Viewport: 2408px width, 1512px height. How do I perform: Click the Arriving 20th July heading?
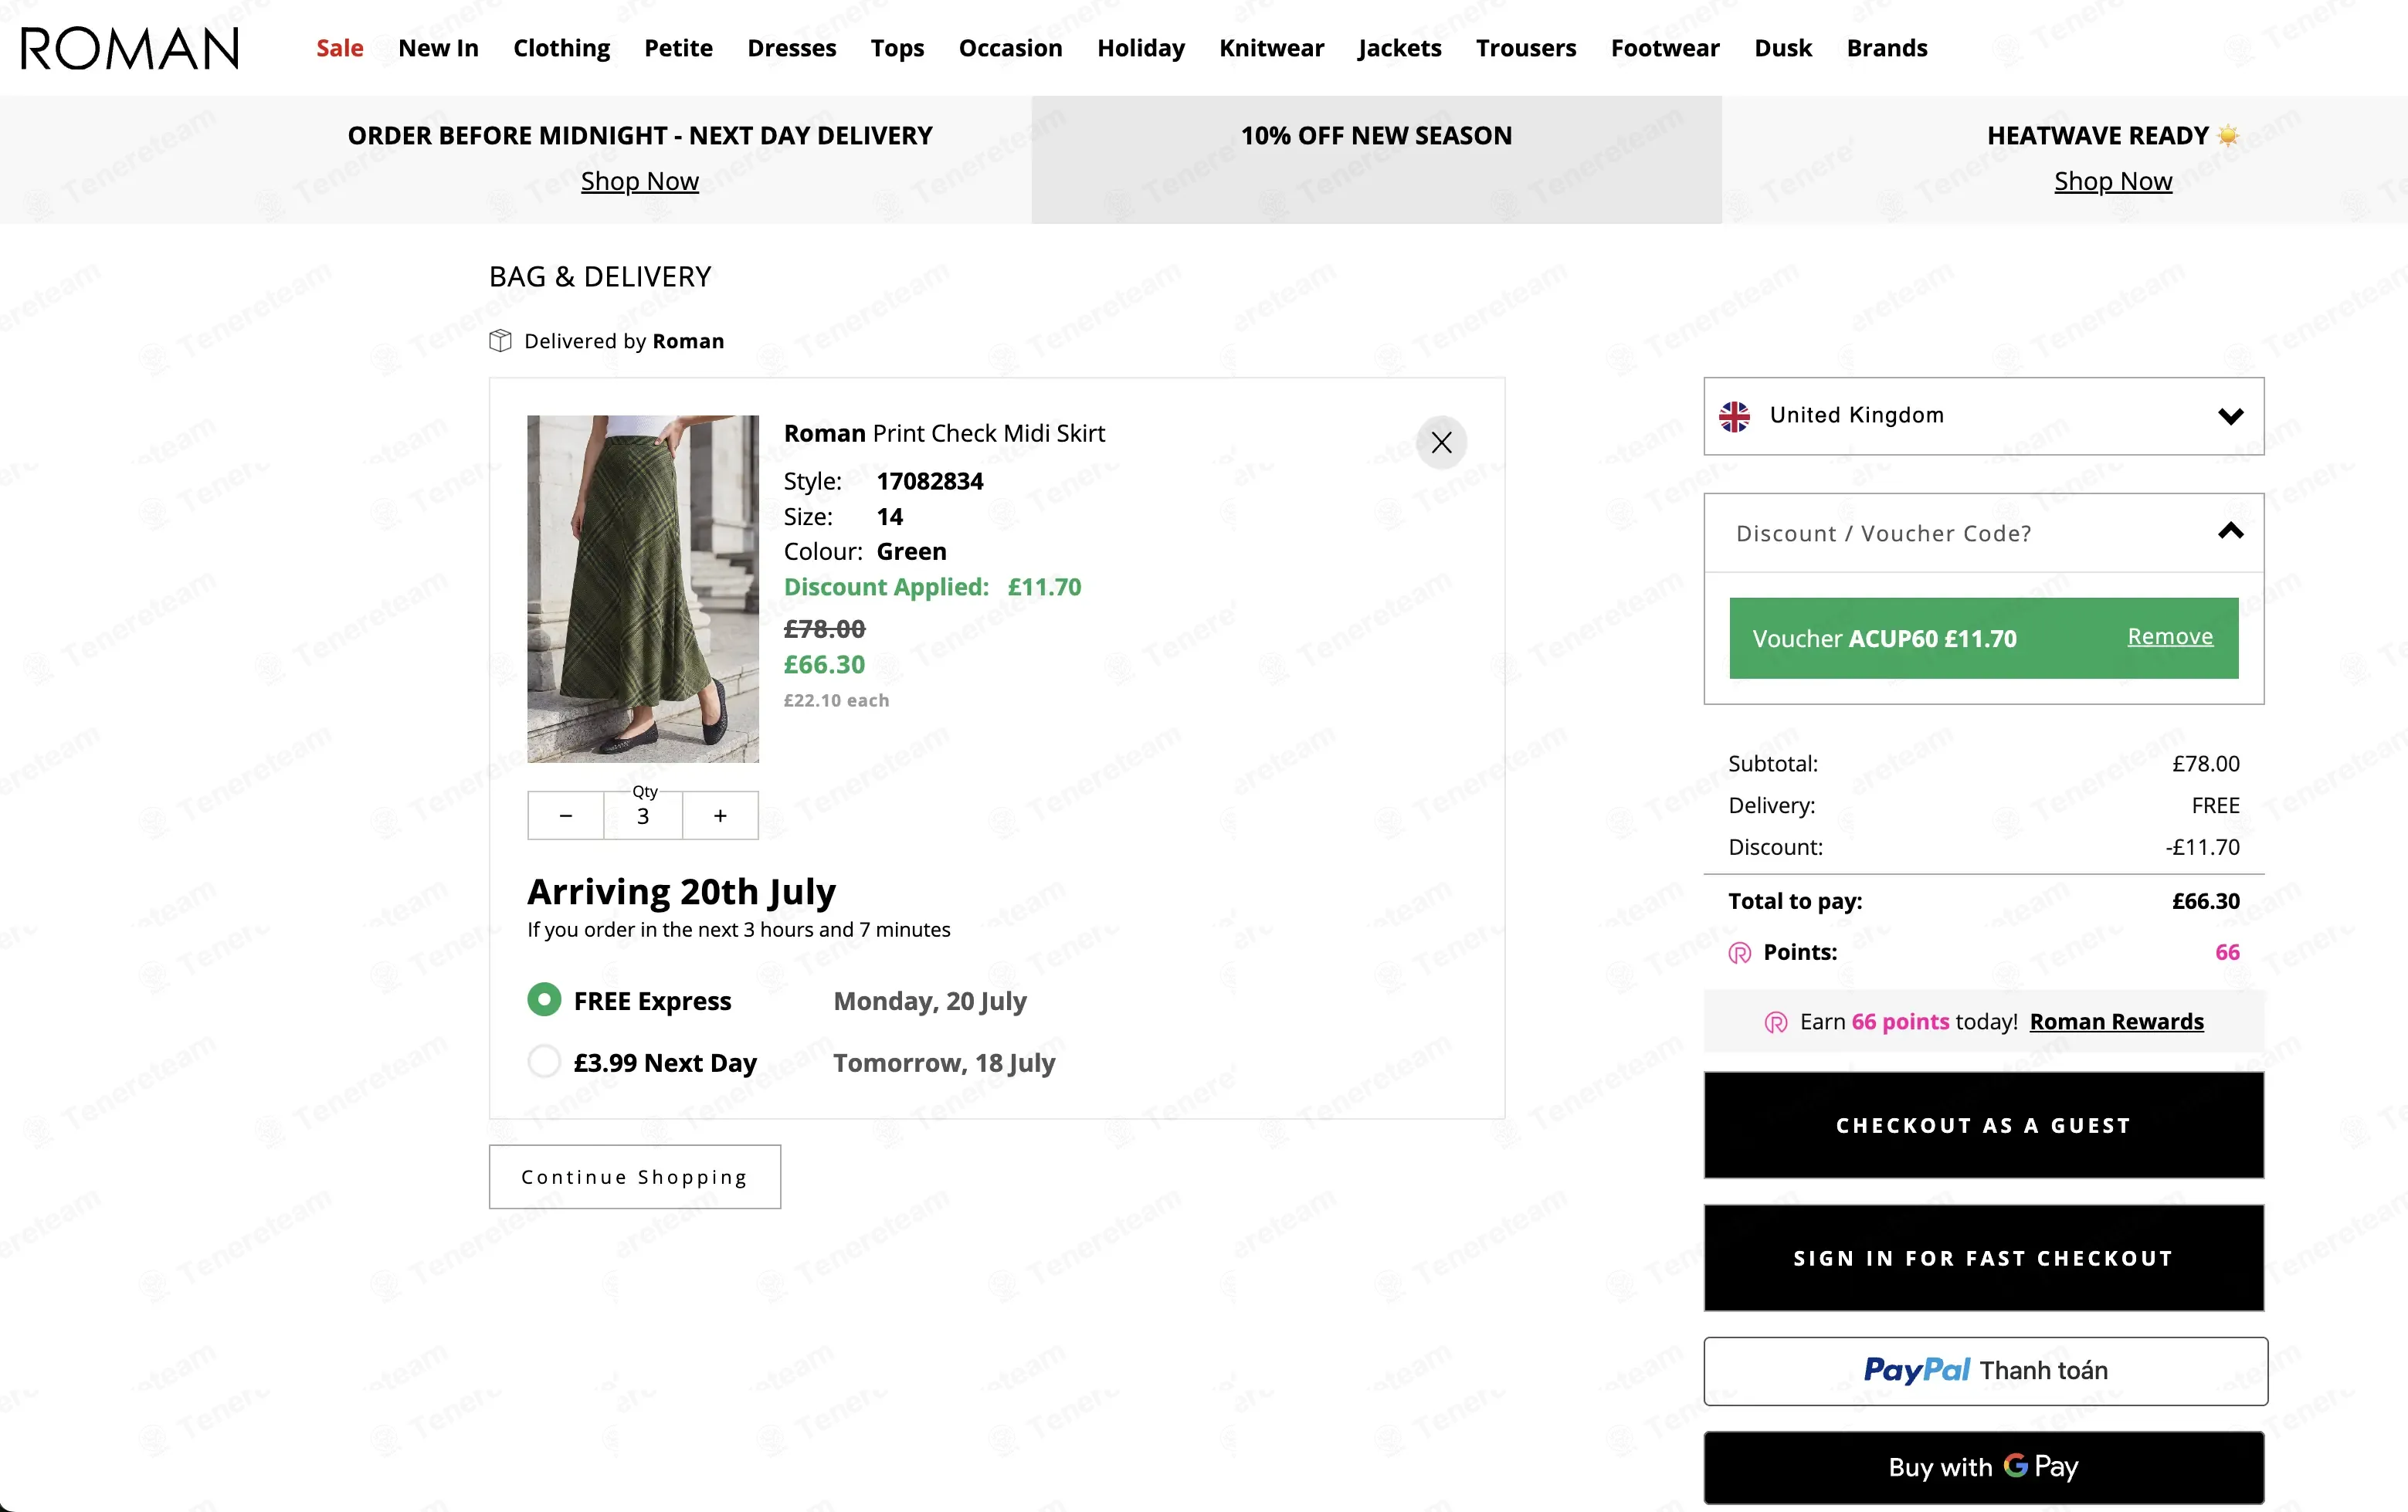click(x=681, y=891)
